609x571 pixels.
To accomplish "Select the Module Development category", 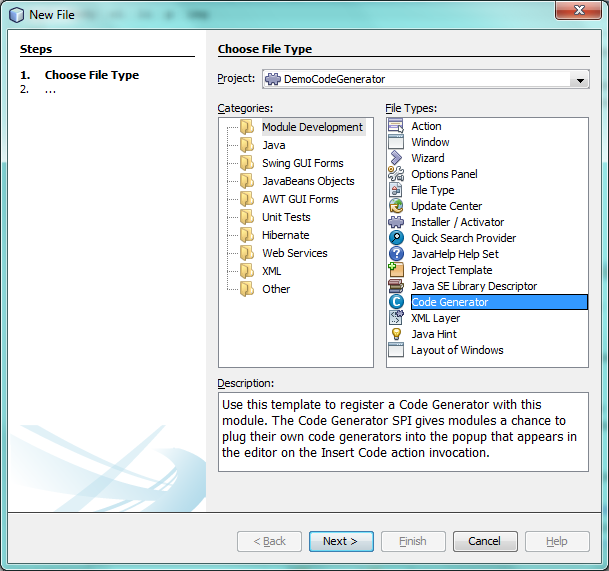I will pos(312,127).
